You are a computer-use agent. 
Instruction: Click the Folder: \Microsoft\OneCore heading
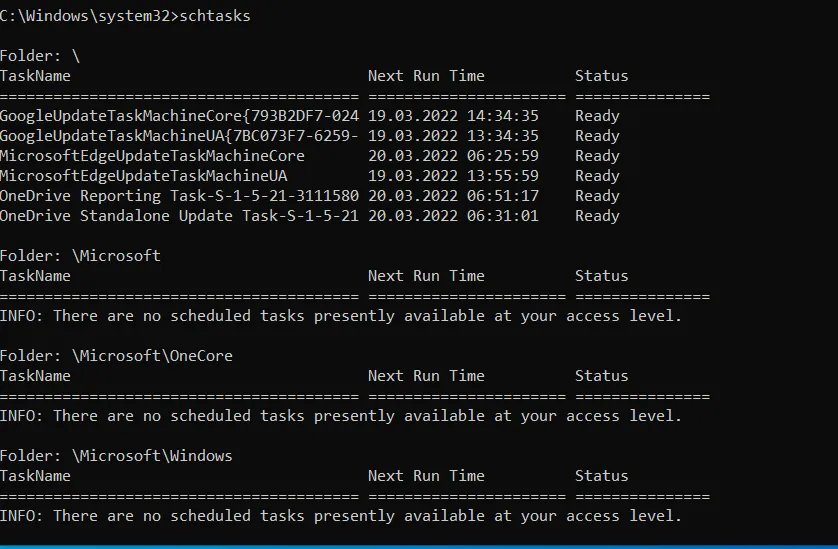point(116,355)
